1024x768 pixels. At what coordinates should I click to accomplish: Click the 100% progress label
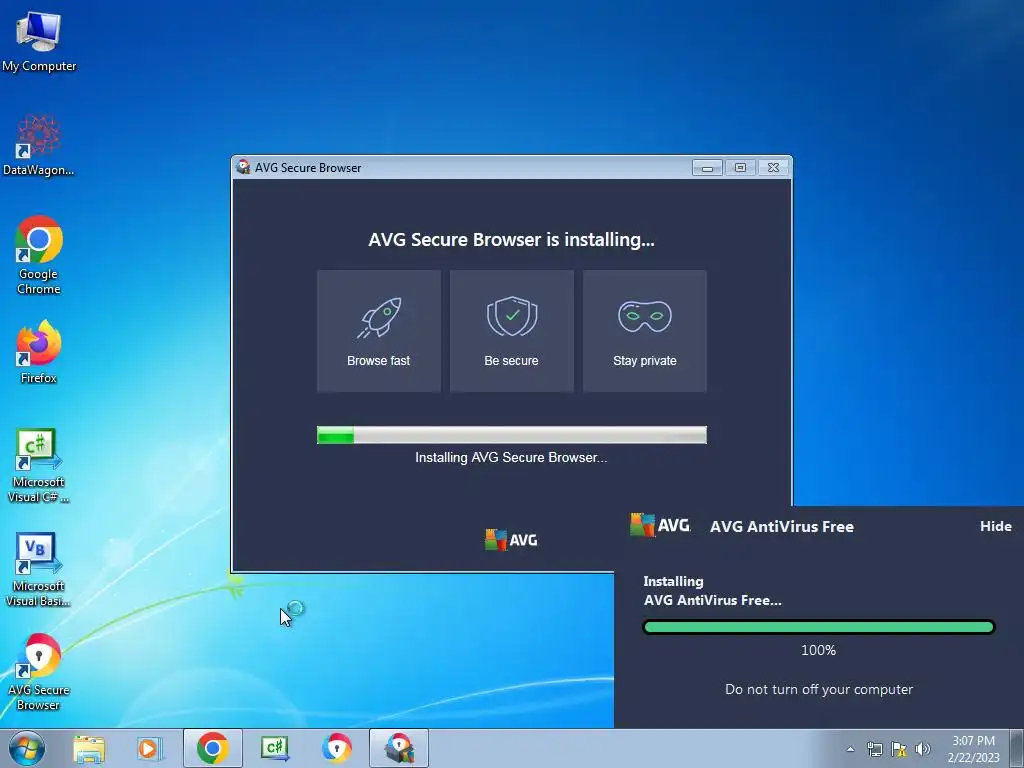tap(819, 650)
